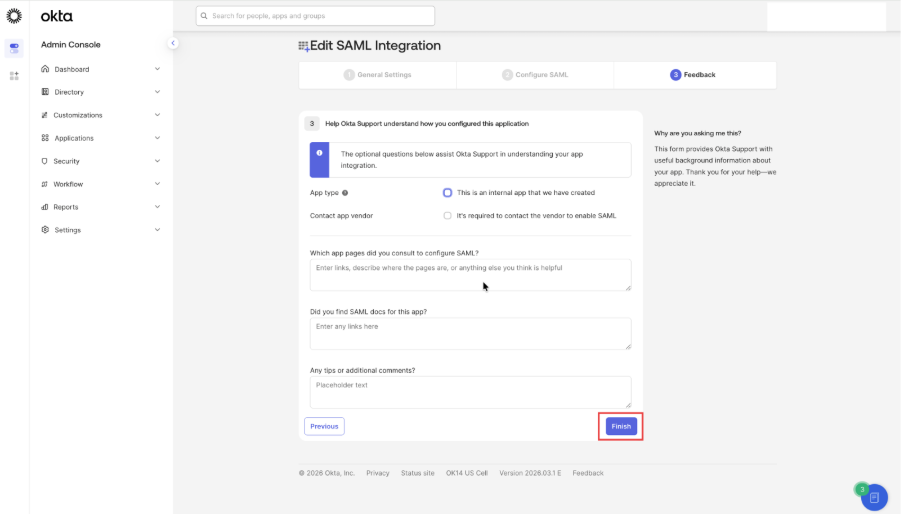Open the Admin Console toggle icon in left rail

14,48
